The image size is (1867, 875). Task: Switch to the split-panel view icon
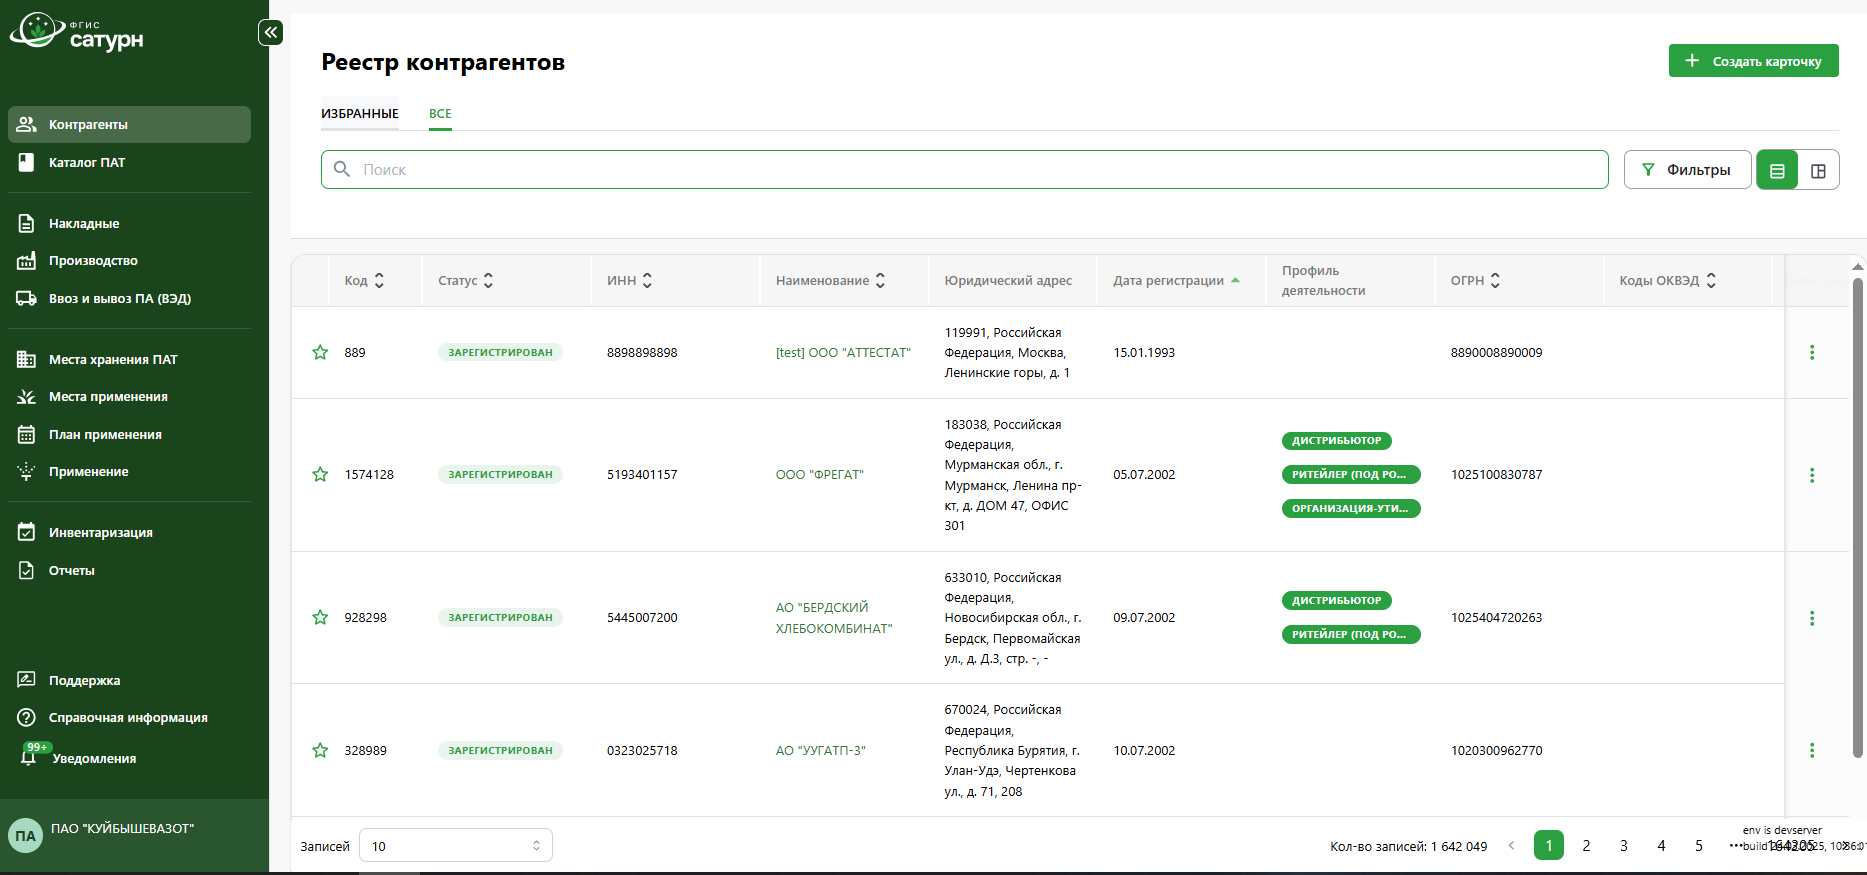coord(1818,170)
